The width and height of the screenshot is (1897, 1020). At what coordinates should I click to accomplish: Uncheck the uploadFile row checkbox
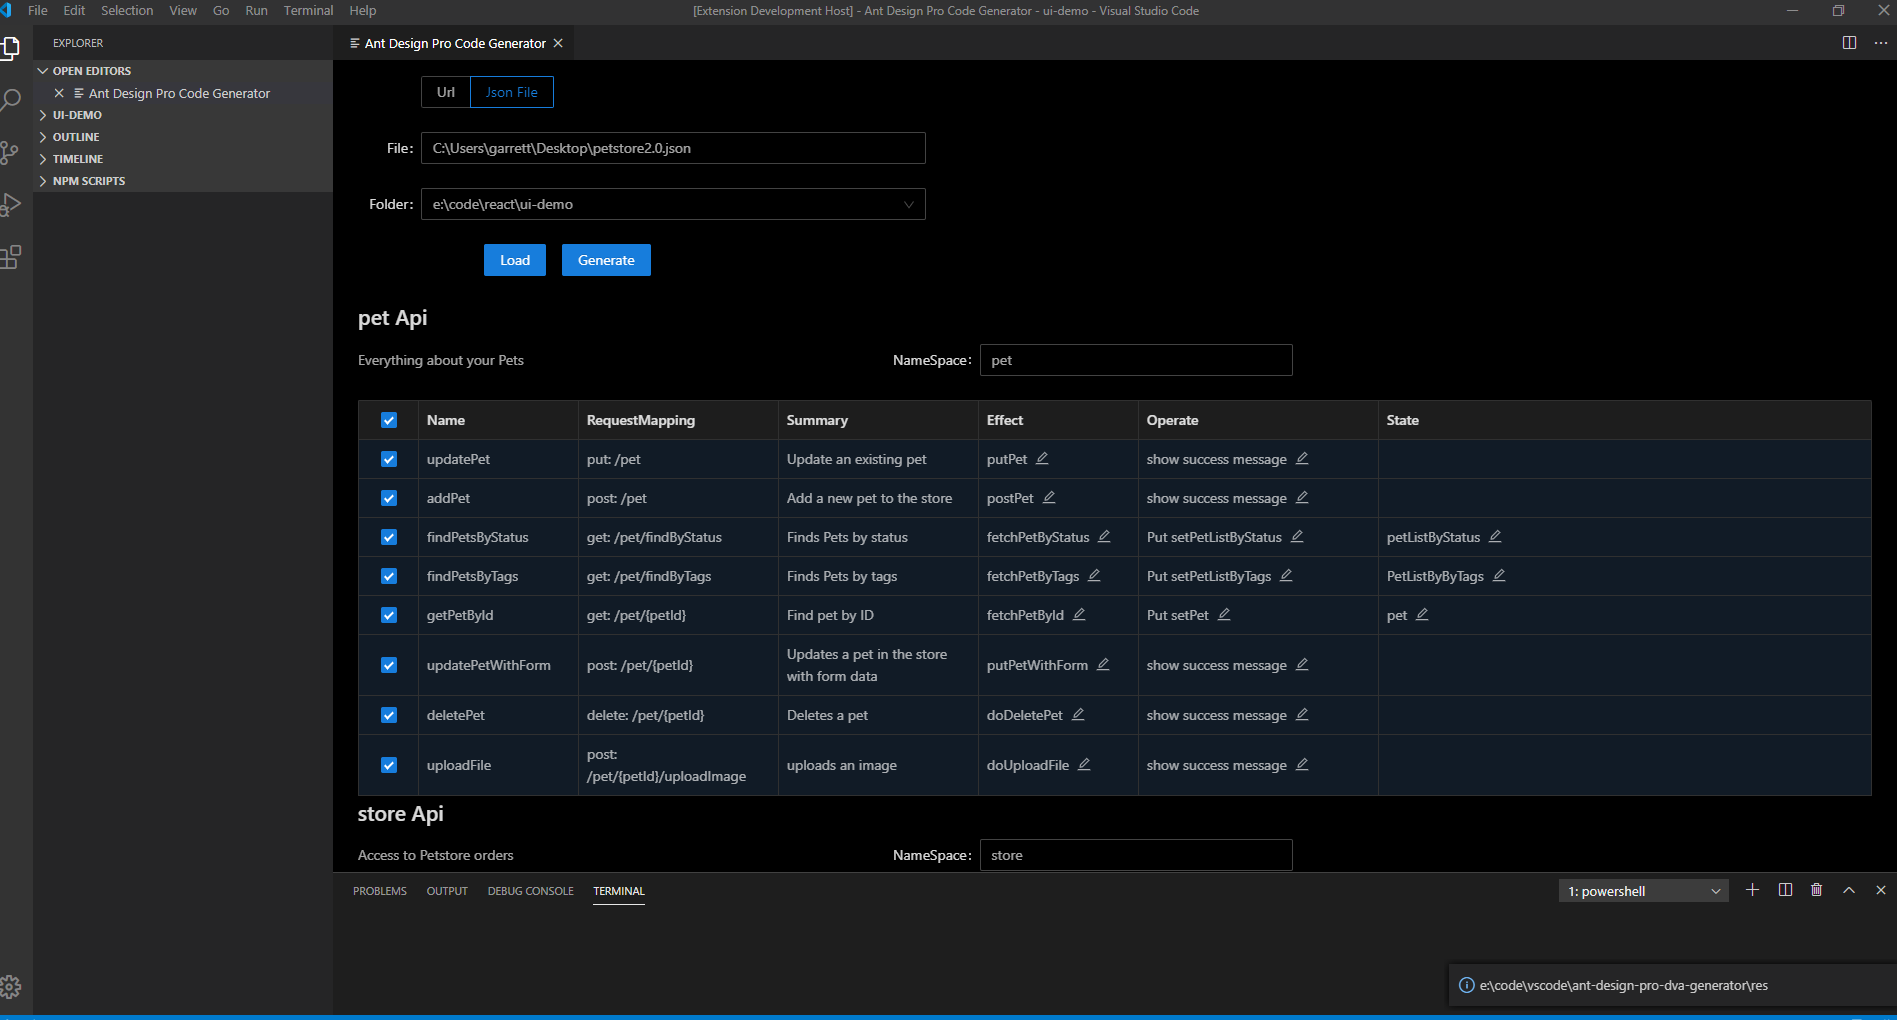pyautogui.click(x=389, y=765)
